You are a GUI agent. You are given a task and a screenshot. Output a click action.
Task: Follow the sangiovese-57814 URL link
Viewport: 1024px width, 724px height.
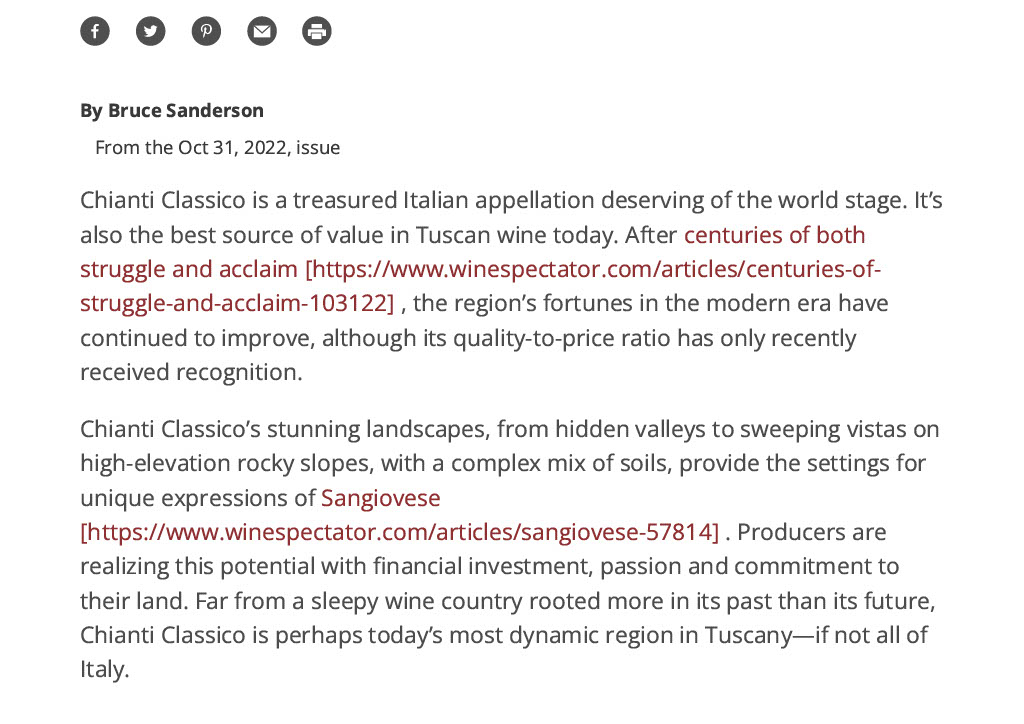click(400, 532)
